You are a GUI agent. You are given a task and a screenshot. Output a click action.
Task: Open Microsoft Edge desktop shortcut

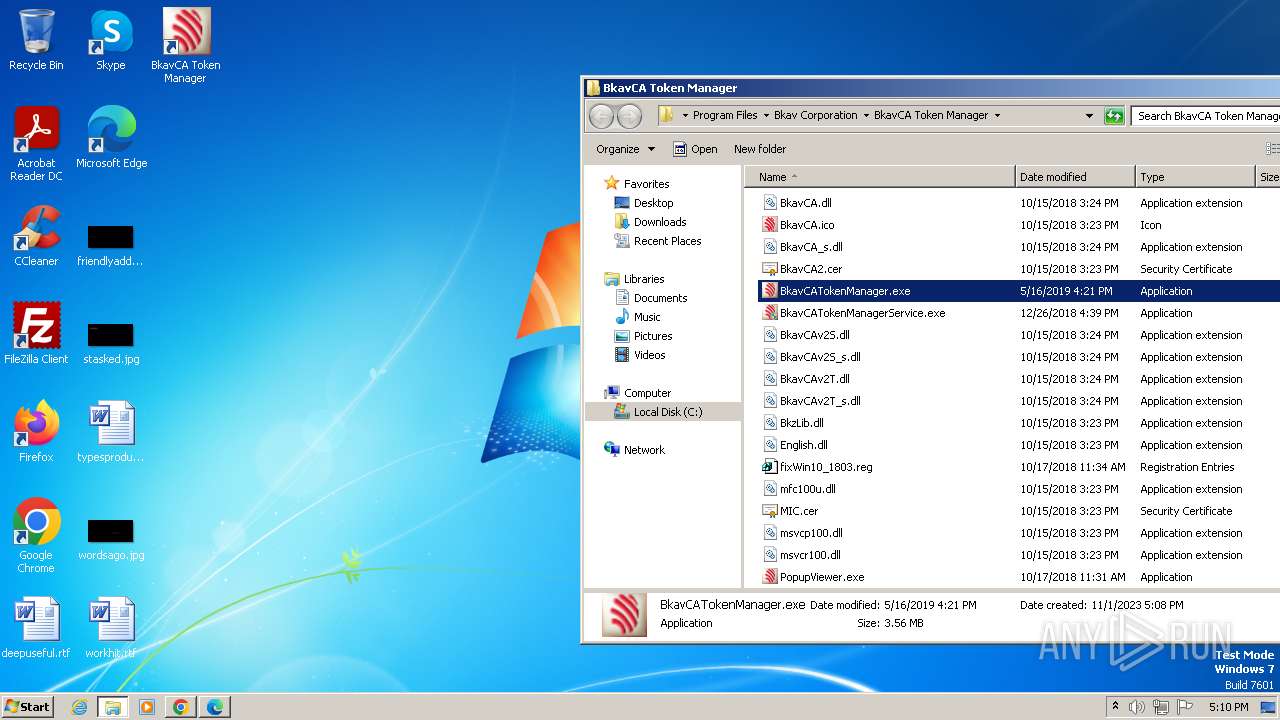pos(111,138)
